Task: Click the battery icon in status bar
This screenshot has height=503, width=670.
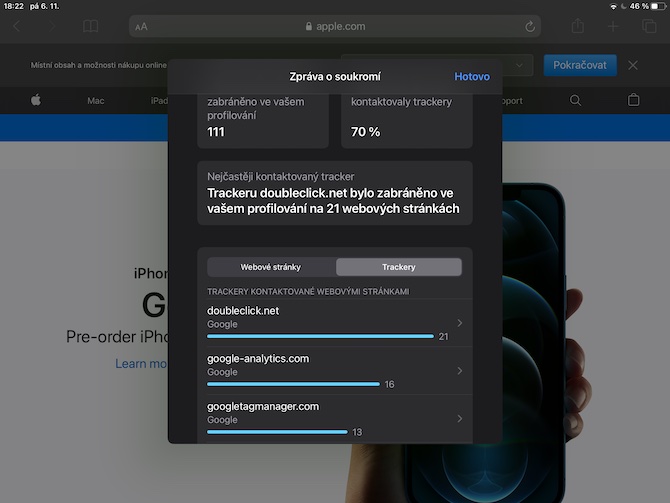Action: 658,6
